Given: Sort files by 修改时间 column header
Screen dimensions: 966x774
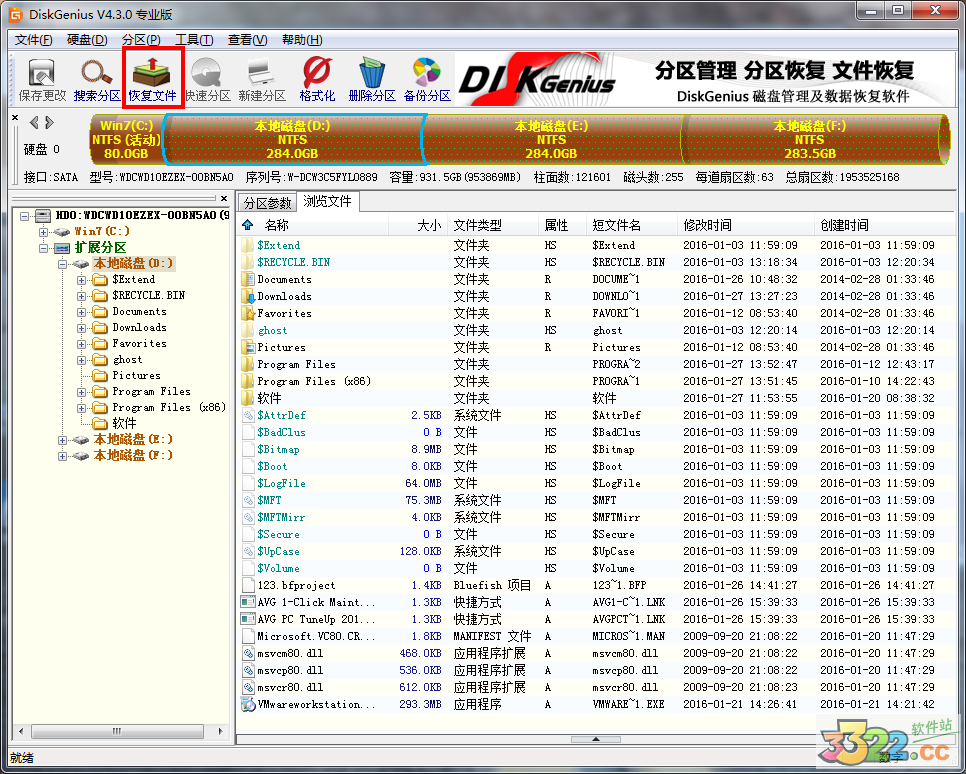Looking at the screenshot, I should click(x=707, y=225).
